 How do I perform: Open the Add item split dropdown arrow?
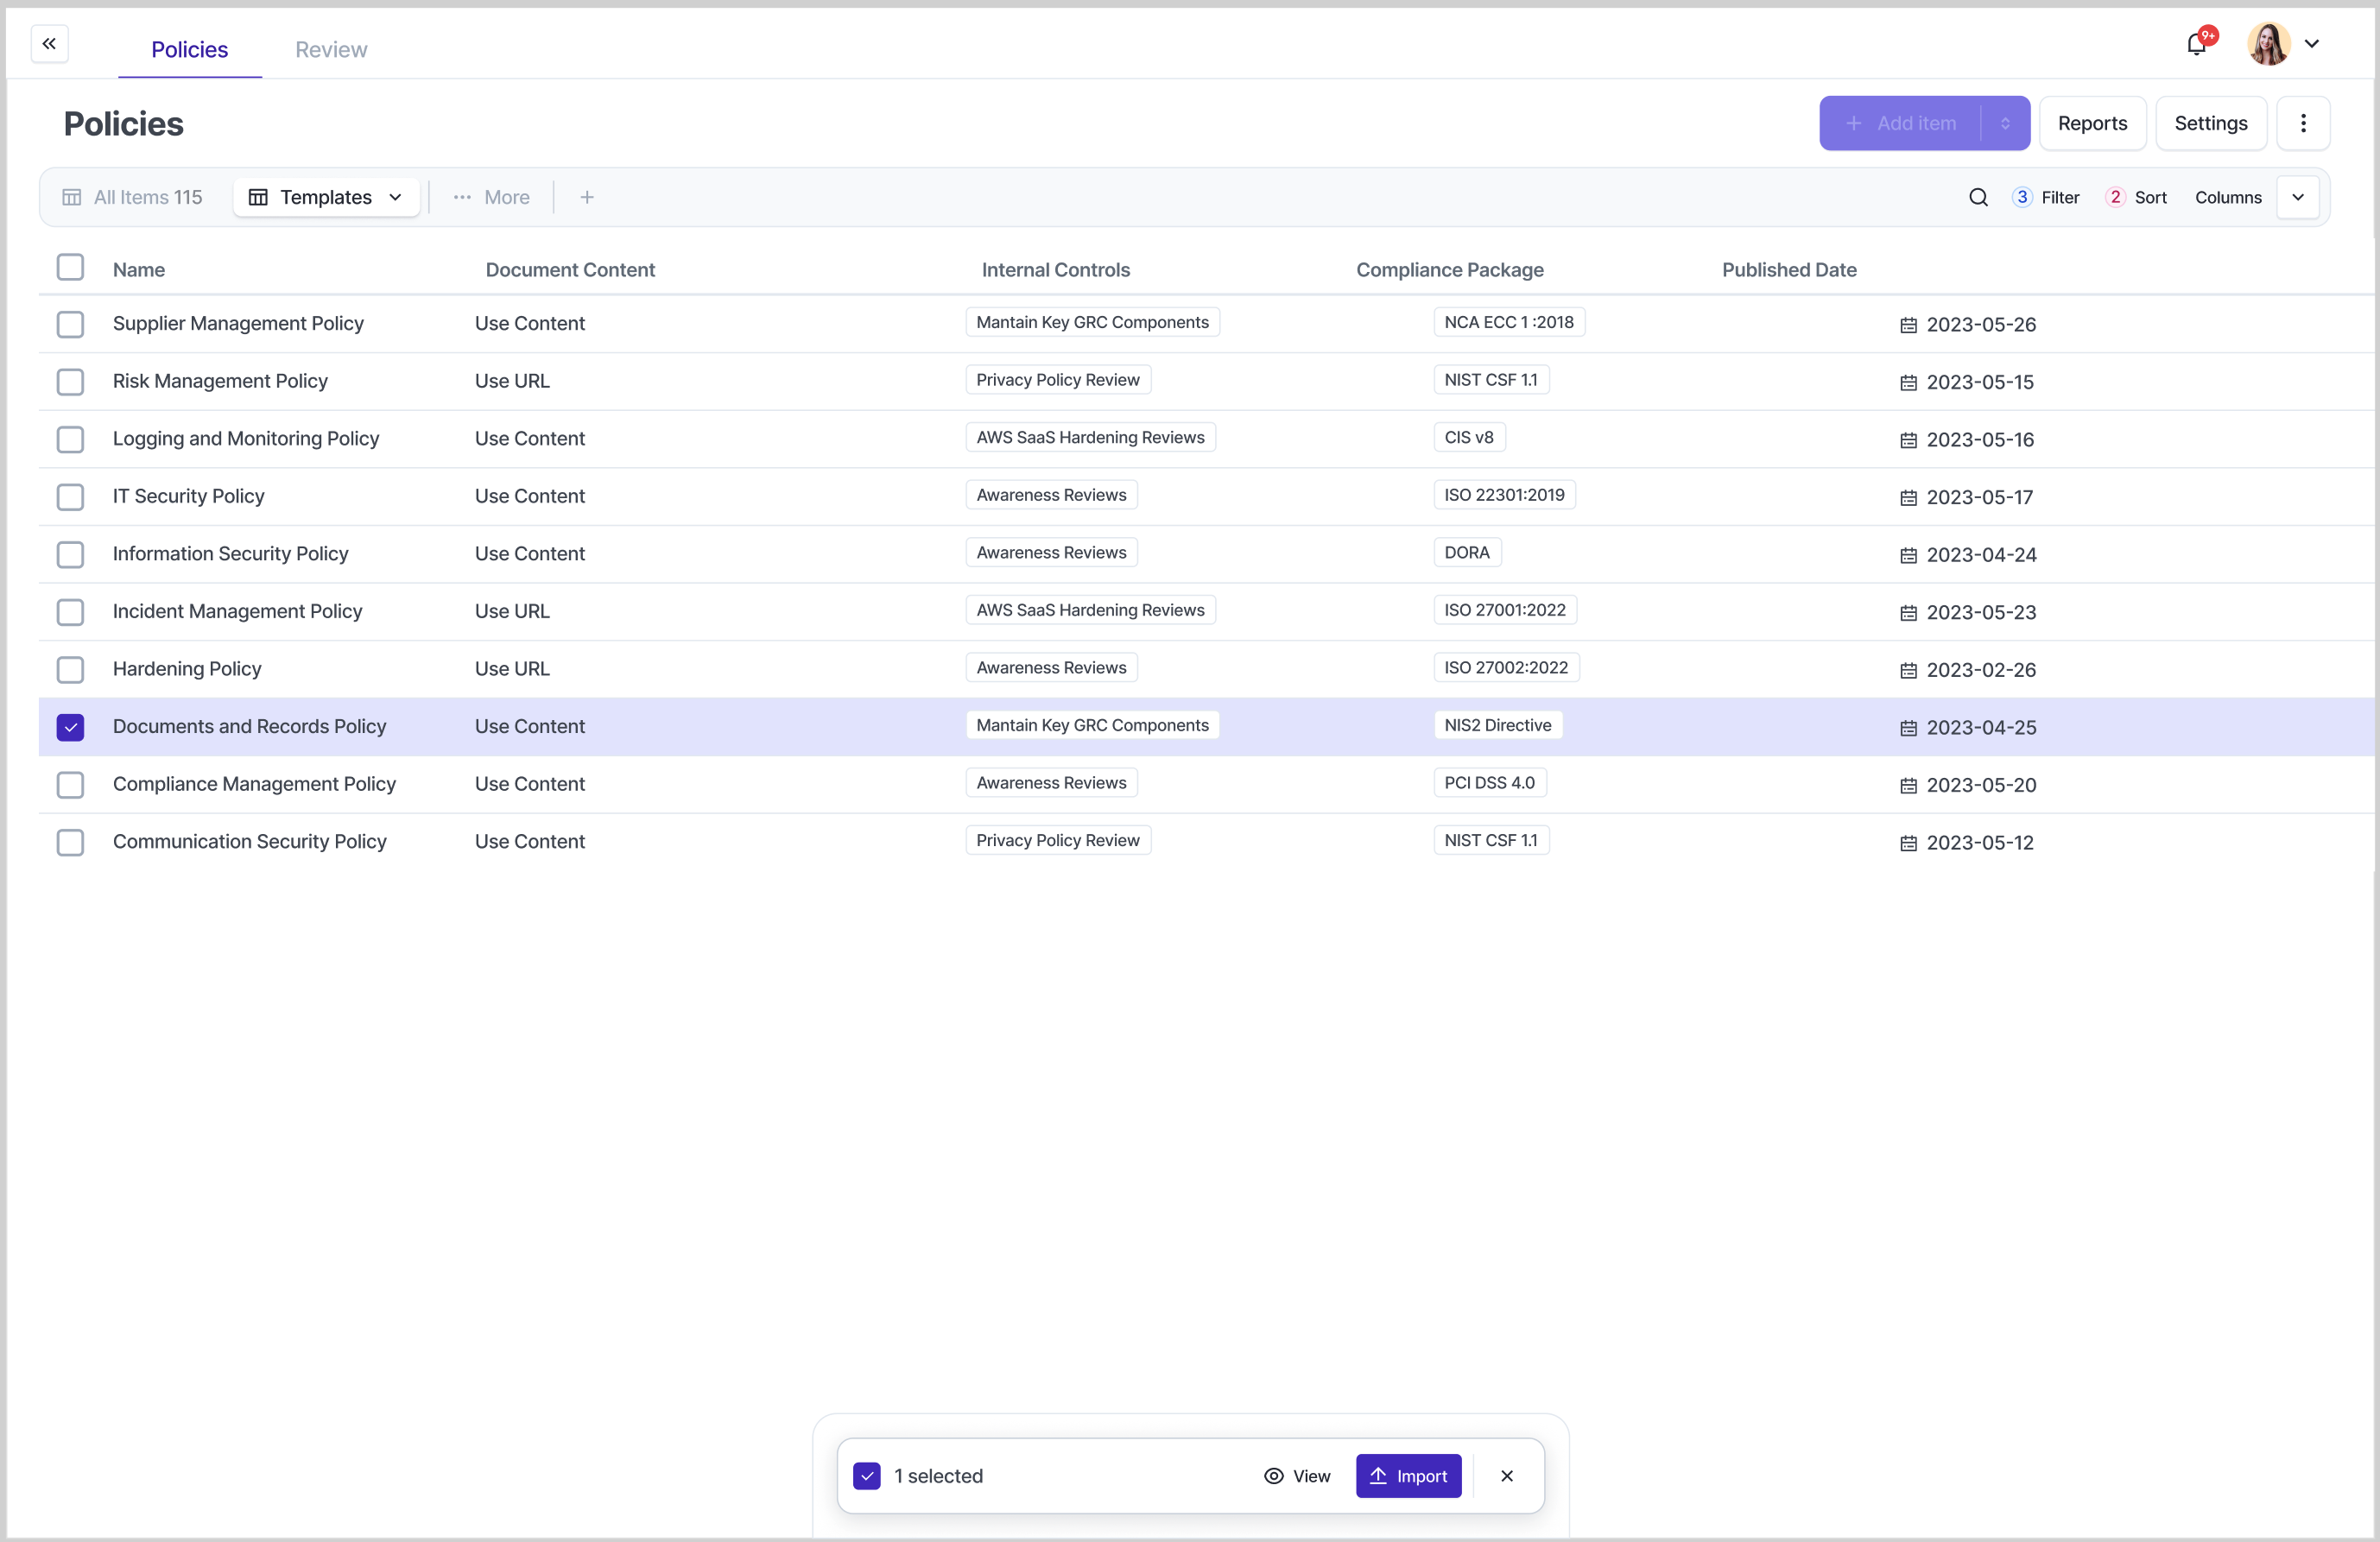pos(2005,123)
